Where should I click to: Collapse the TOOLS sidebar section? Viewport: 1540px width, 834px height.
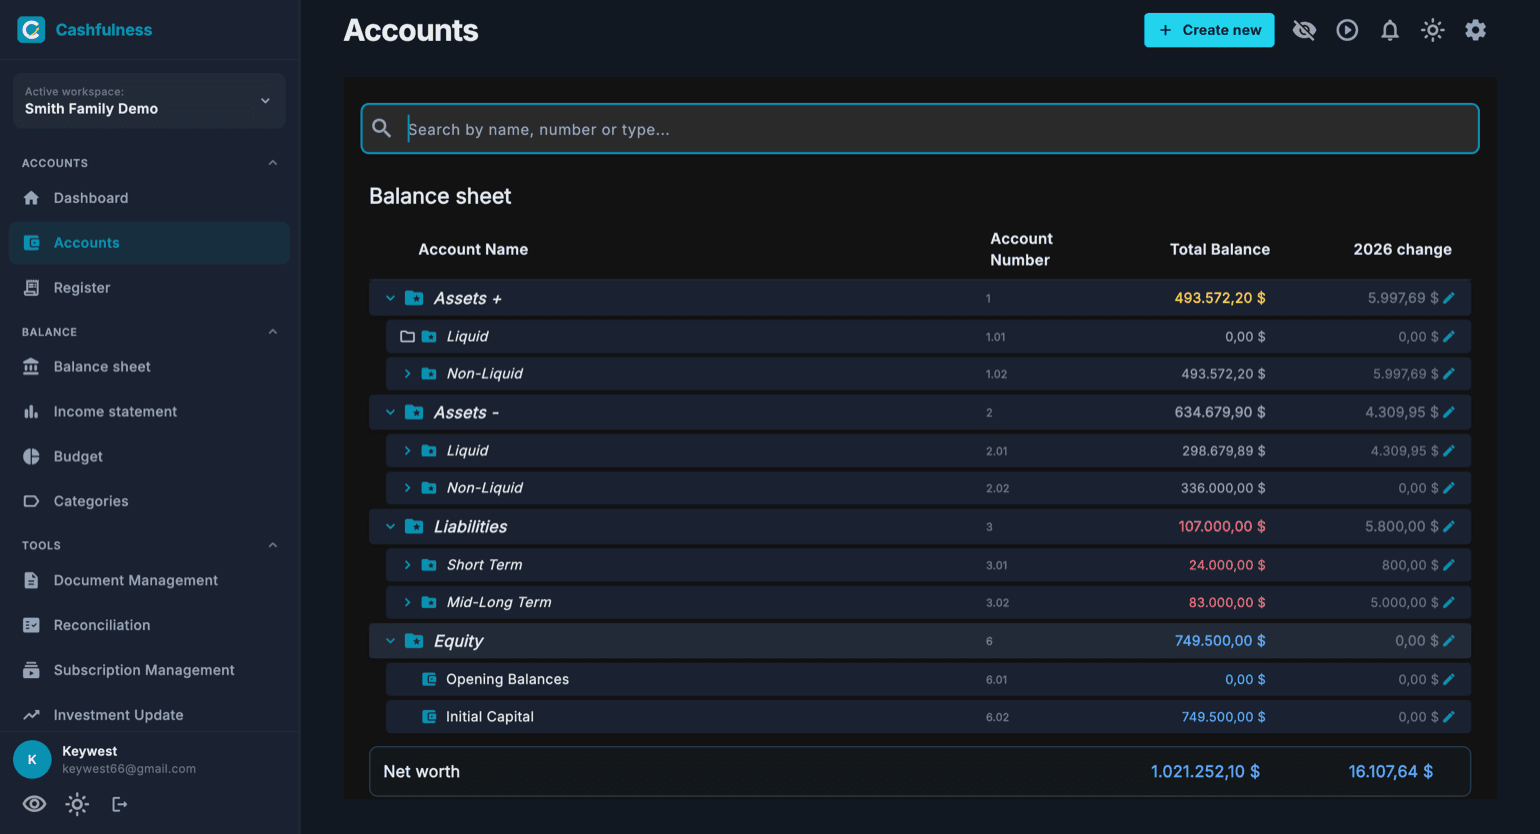273,545
